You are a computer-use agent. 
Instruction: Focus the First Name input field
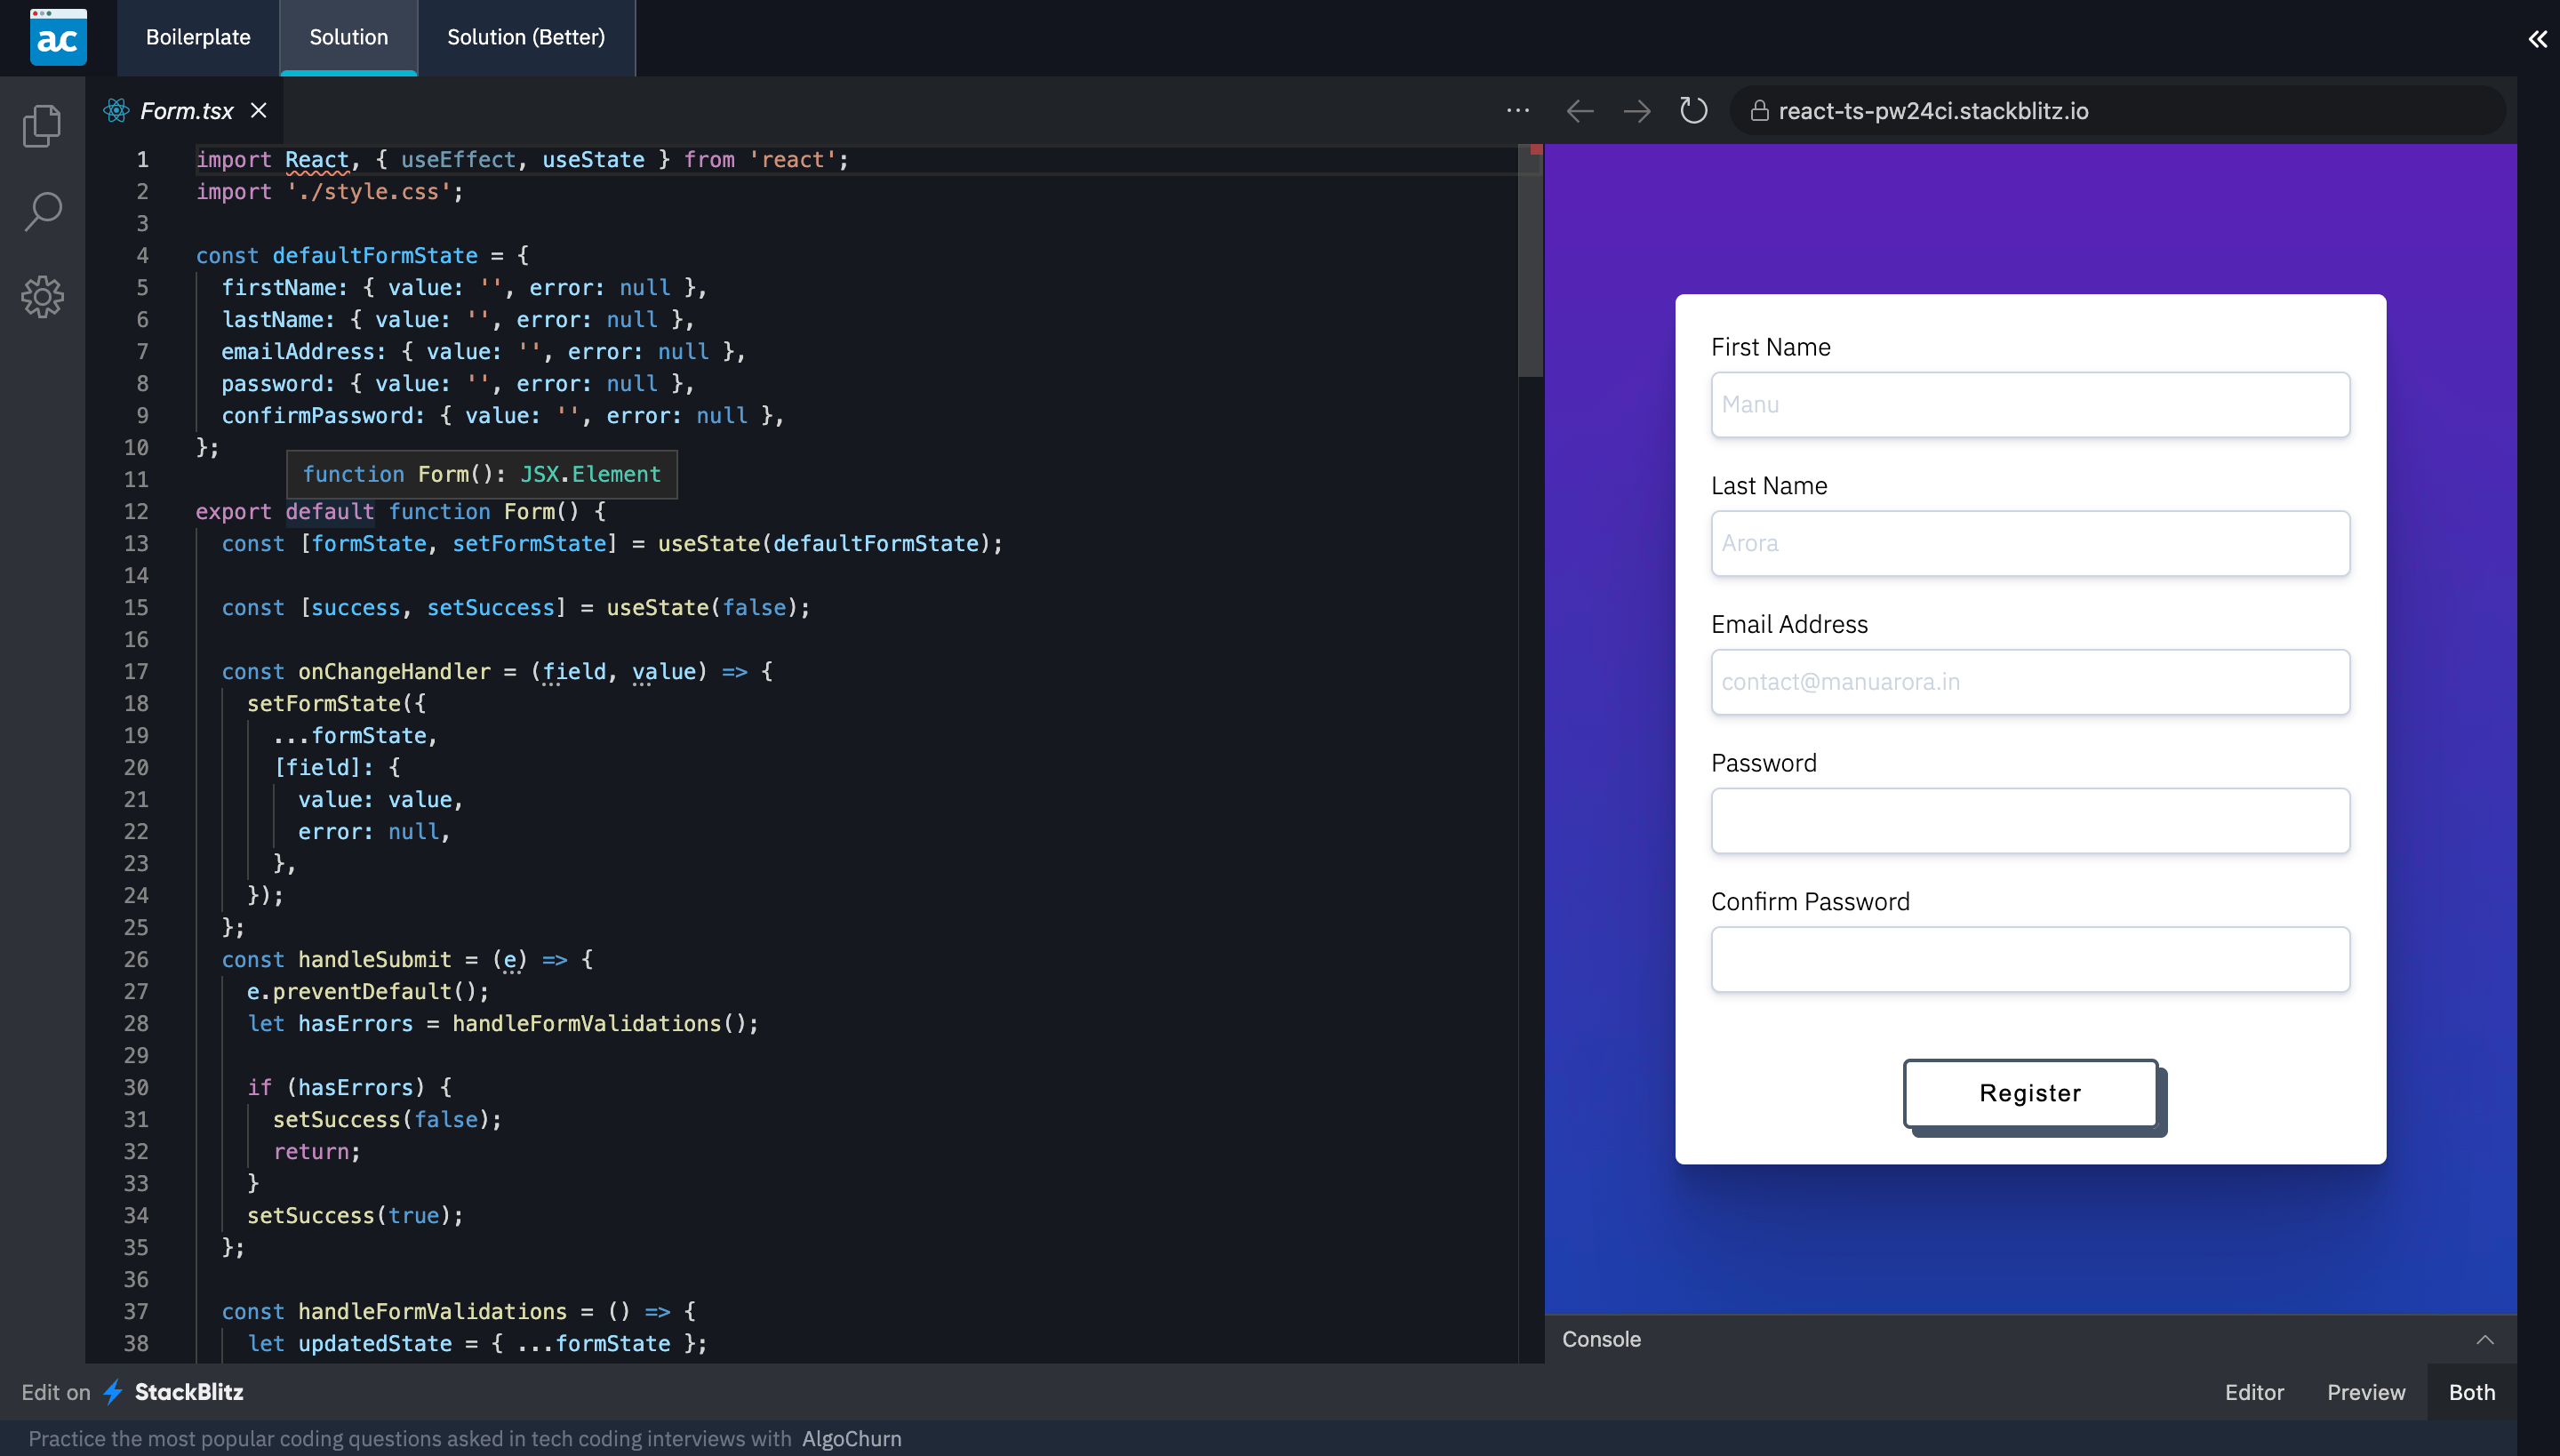click(2030, 405)
